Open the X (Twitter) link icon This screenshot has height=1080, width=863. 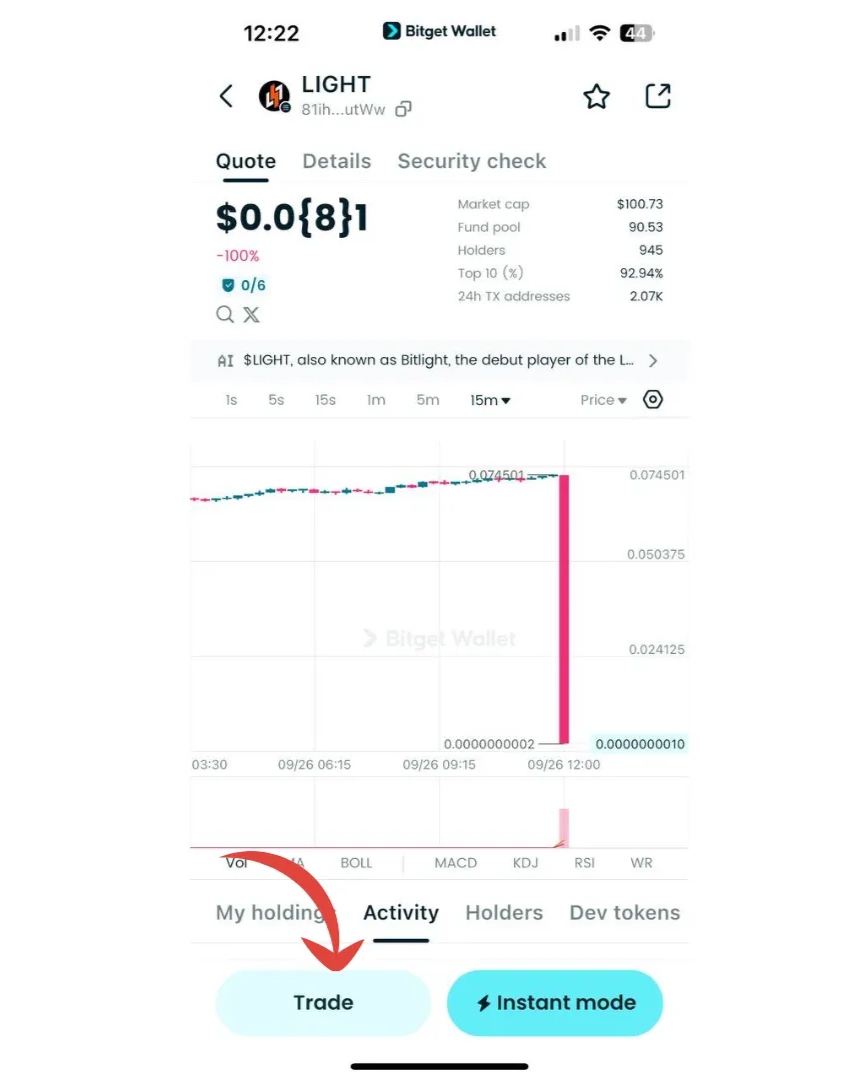[251, 315]
